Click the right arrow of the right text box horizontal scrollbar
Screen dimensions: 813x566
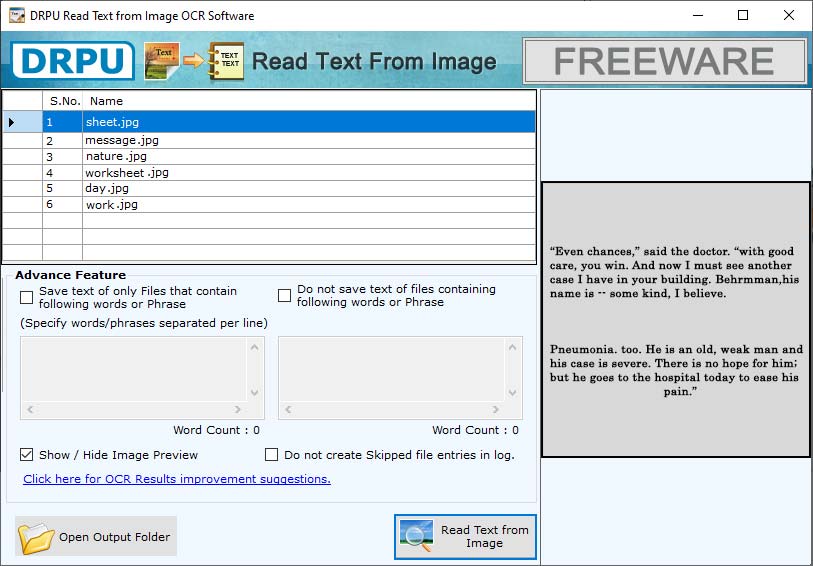496,409
